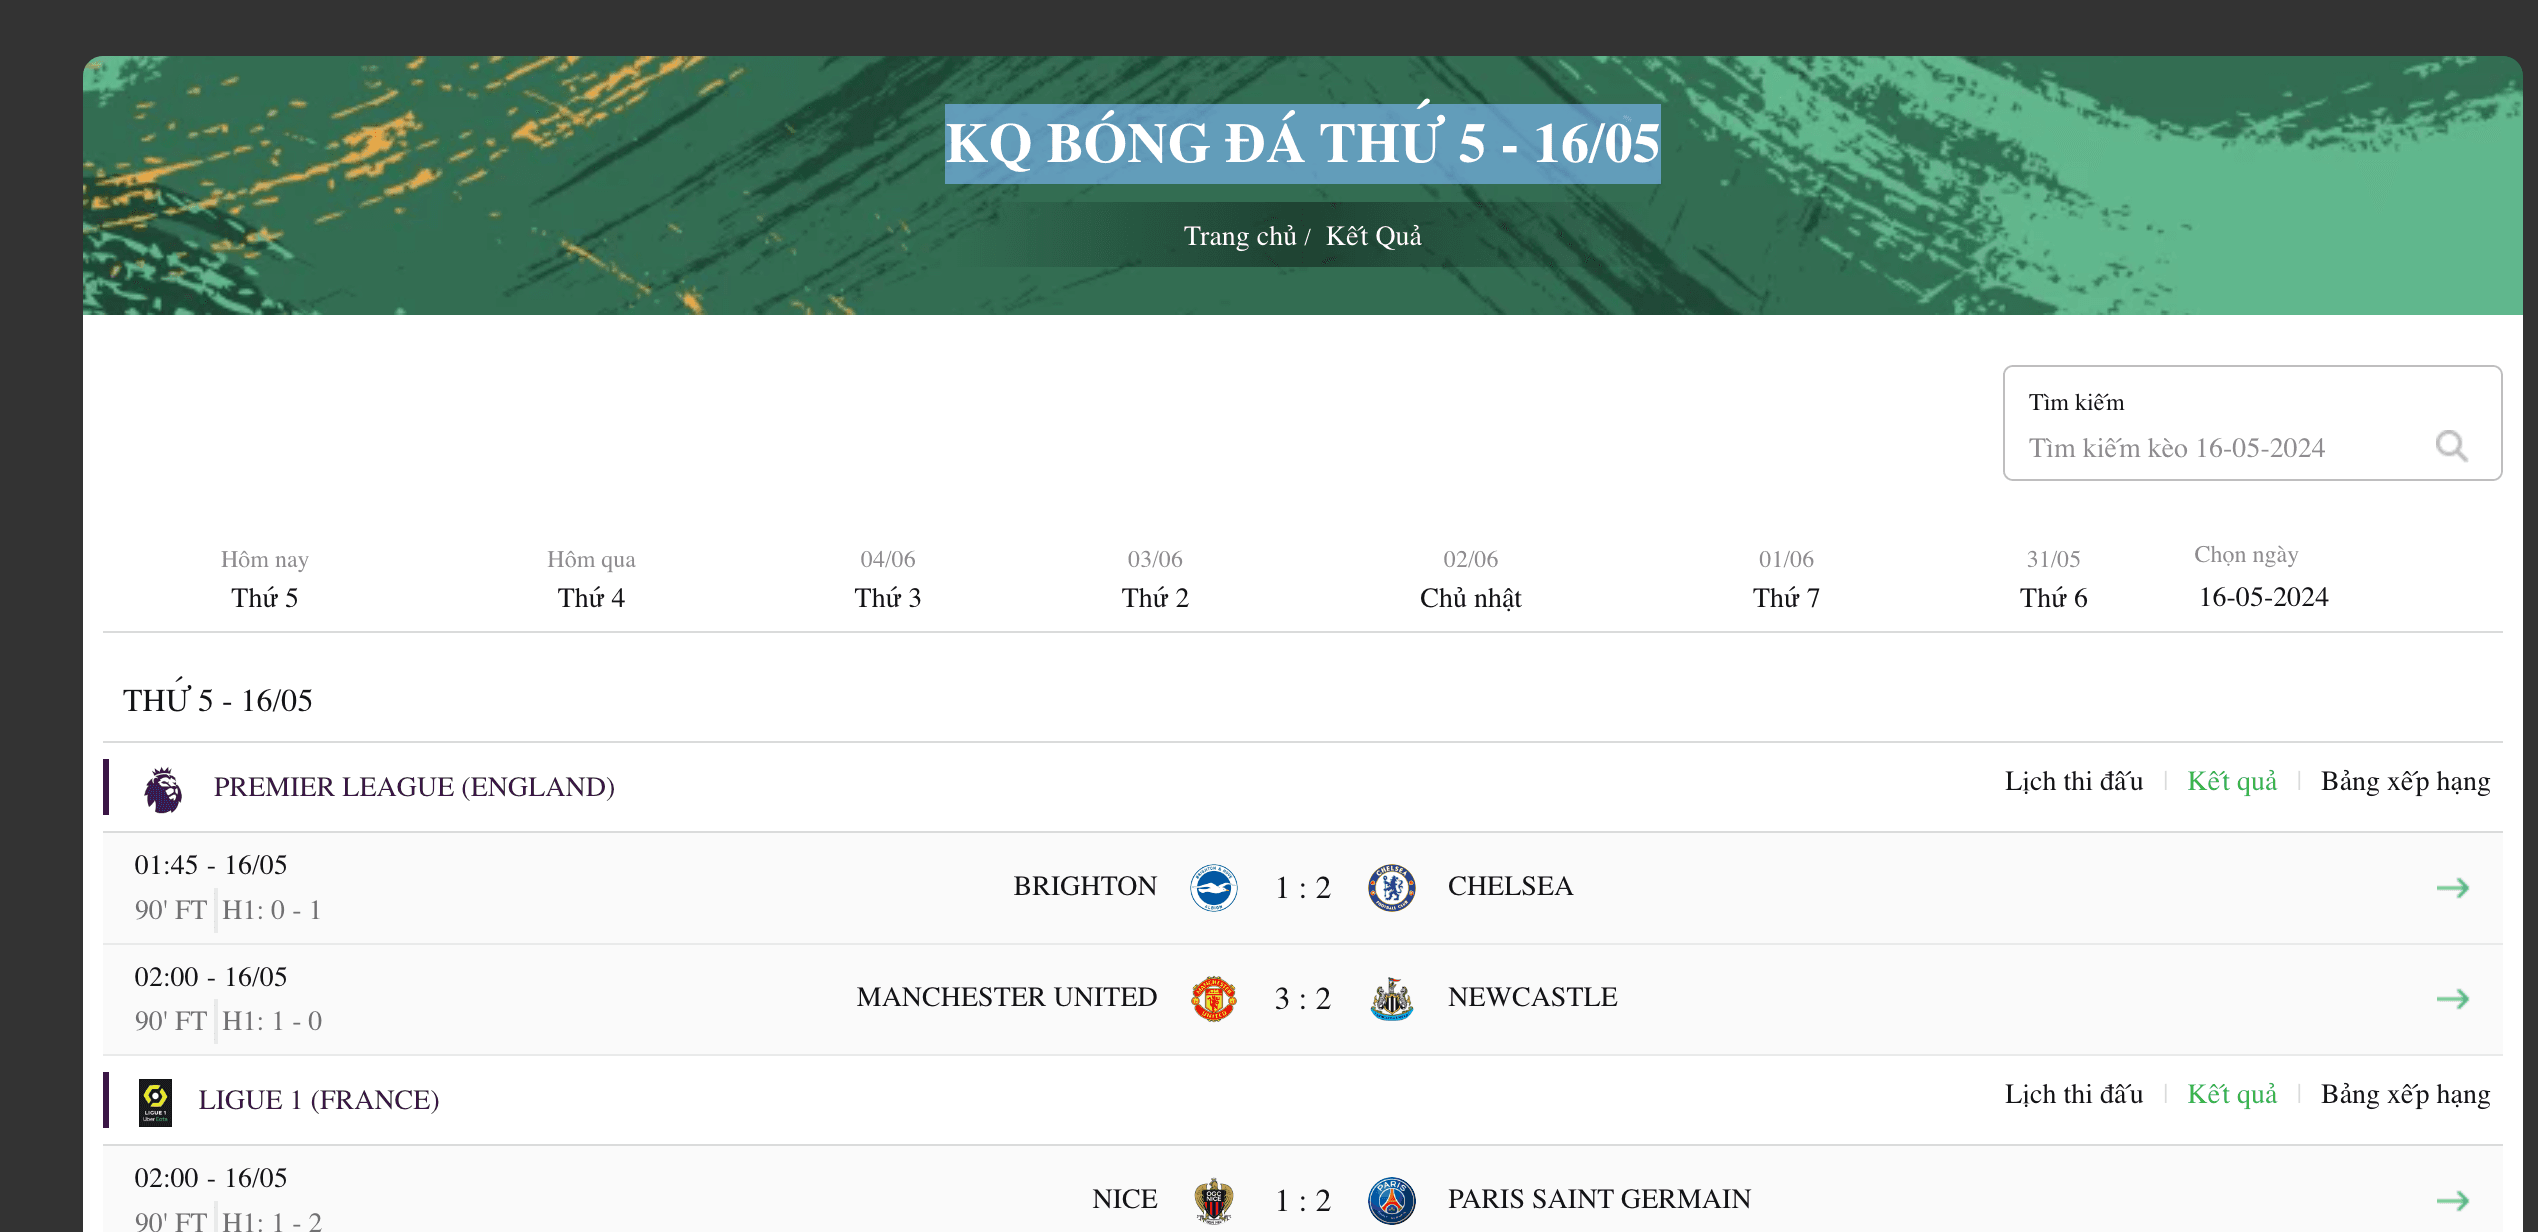The height and width of the screenshot is (1232, 2538).
Task: Switch to the Hôm qua Thứ 4 tab
Action: coord(591,580)
